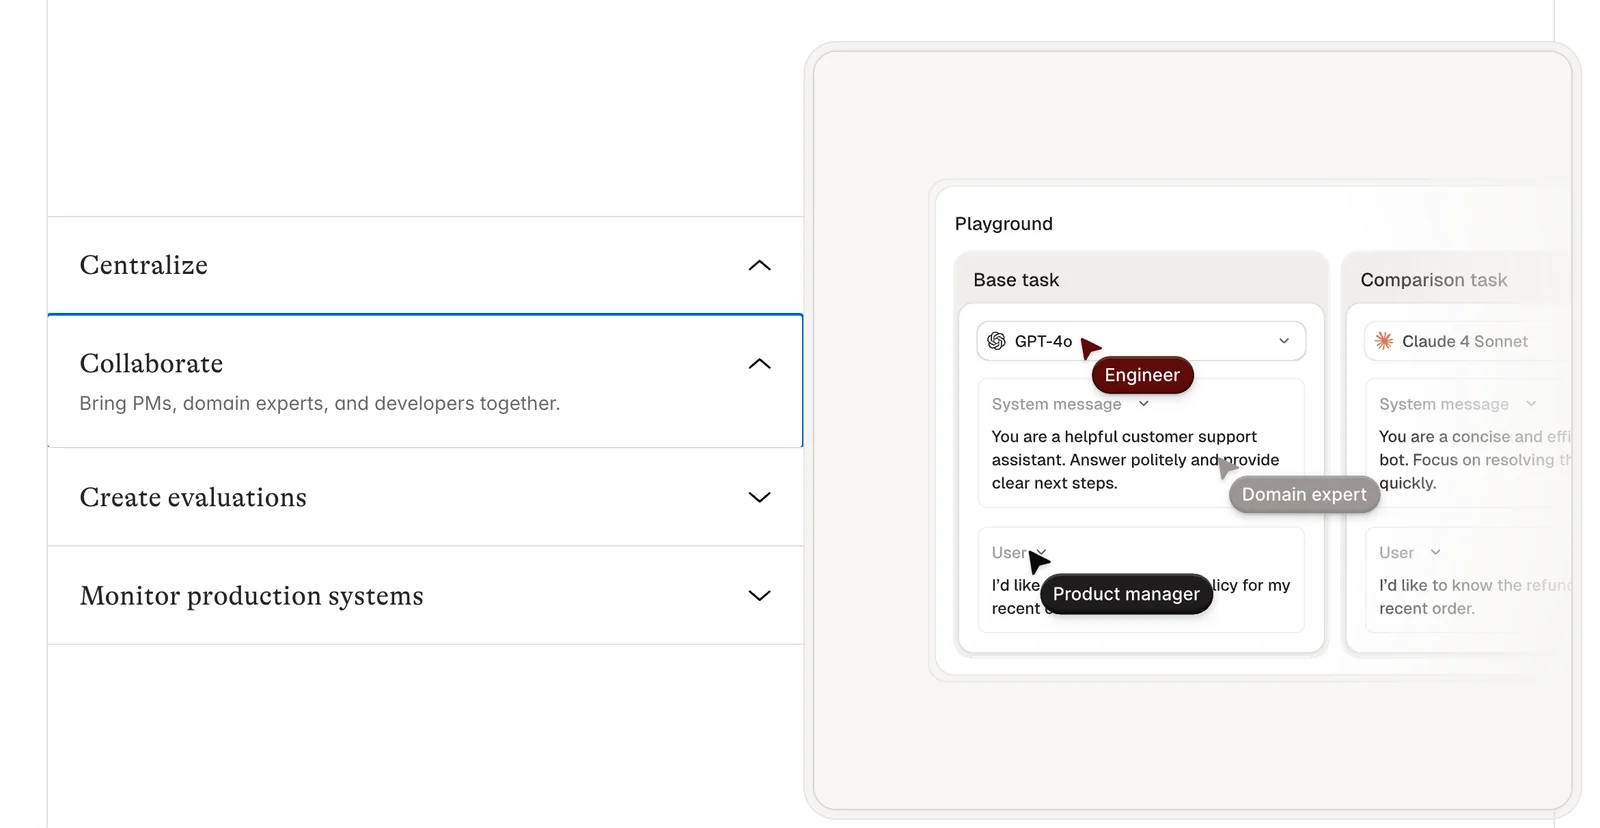Image resolution: width=1600 pixels, height=828 pixels.
Task: Select Claude 4 Sonnet model selector
Action: 1464,341
